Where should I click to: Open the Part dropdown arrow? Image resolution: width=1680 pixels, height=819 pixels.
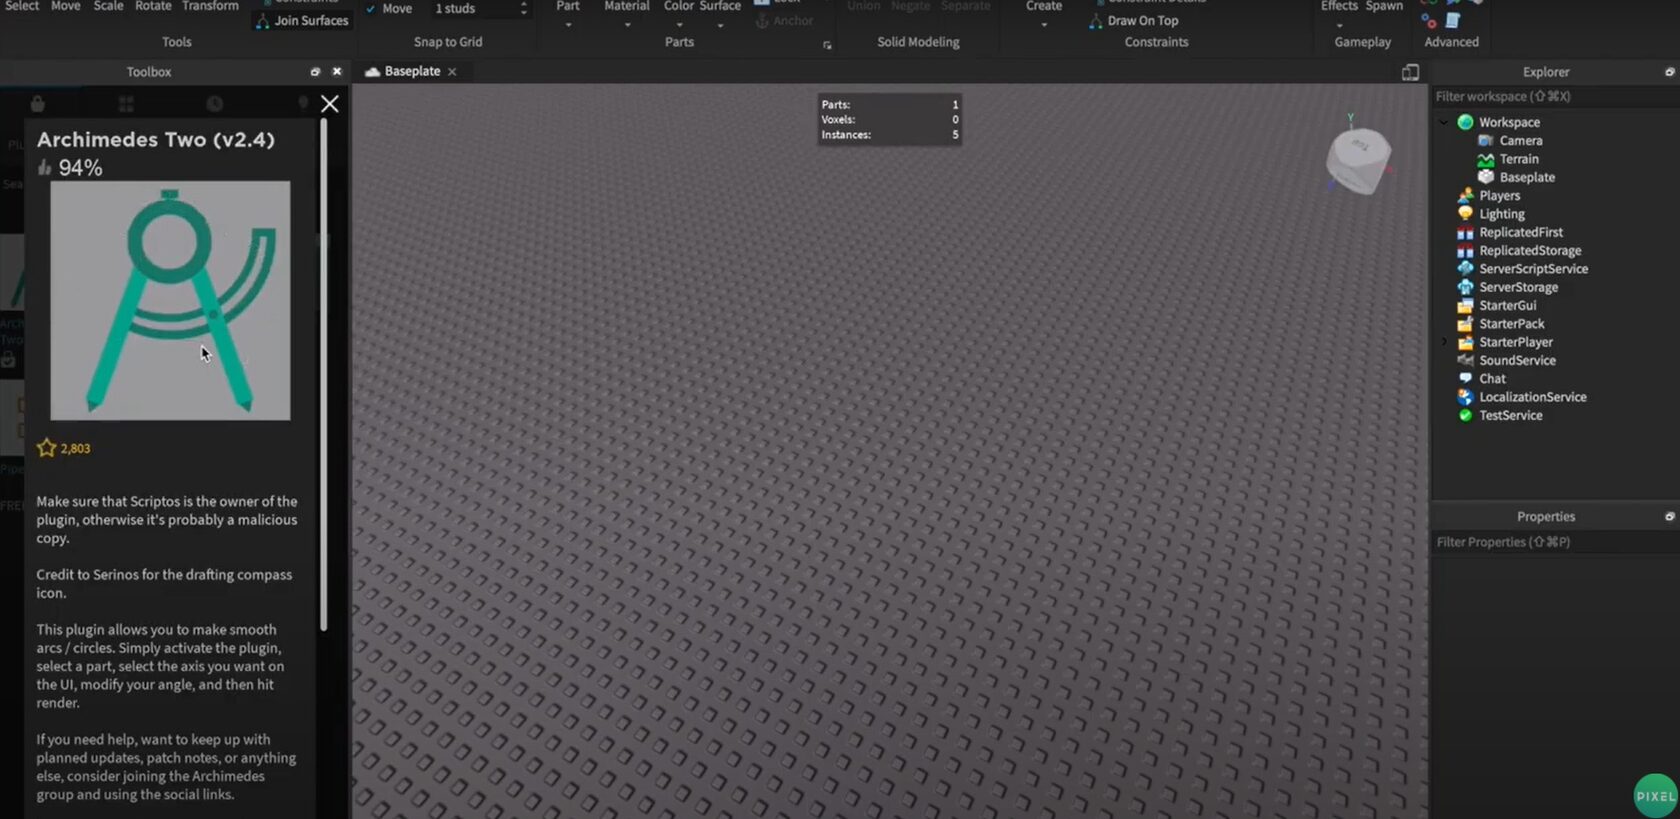pyautogui.click(x=568, y=25)
